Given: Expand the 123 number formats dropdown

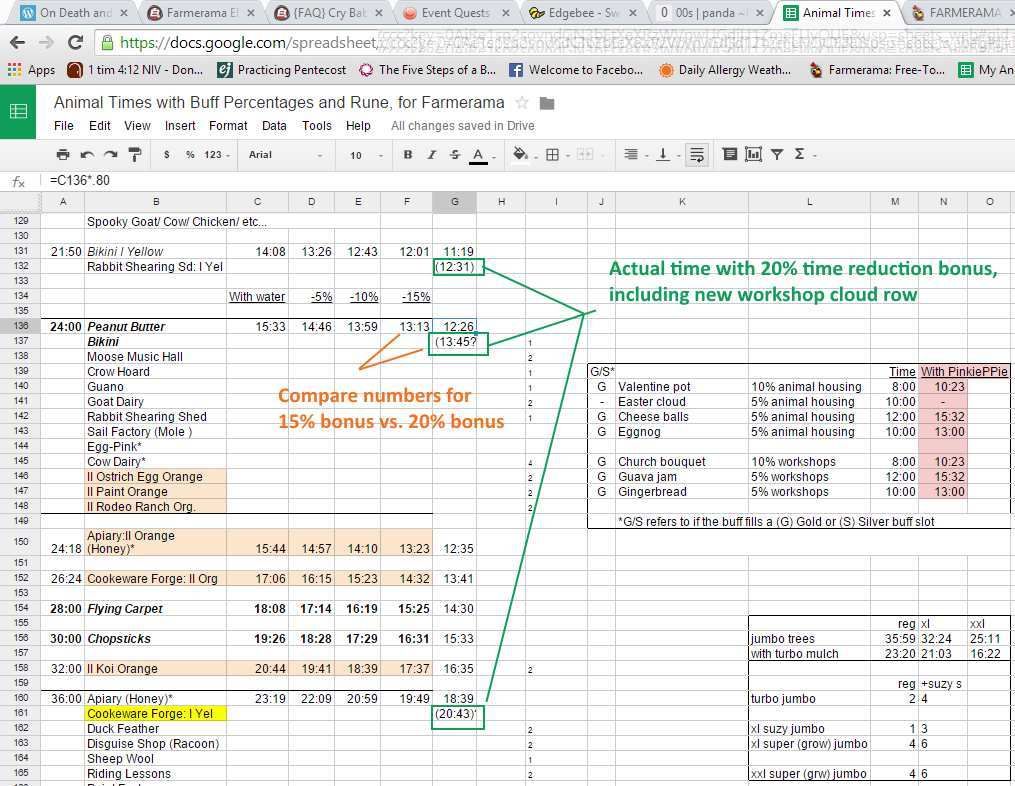Looking at the screenshot, I should [x=217, y=155].
